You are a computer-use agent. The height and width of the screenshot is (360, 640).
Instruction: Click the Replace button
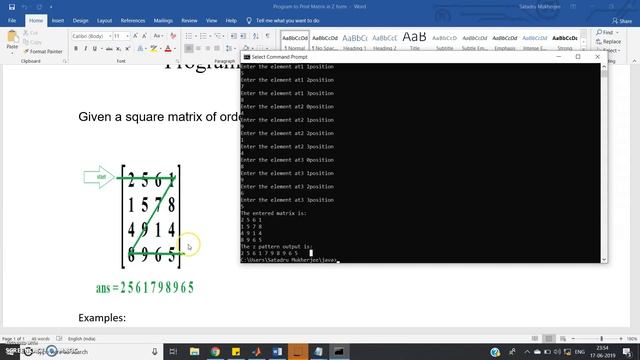(608, 42)
